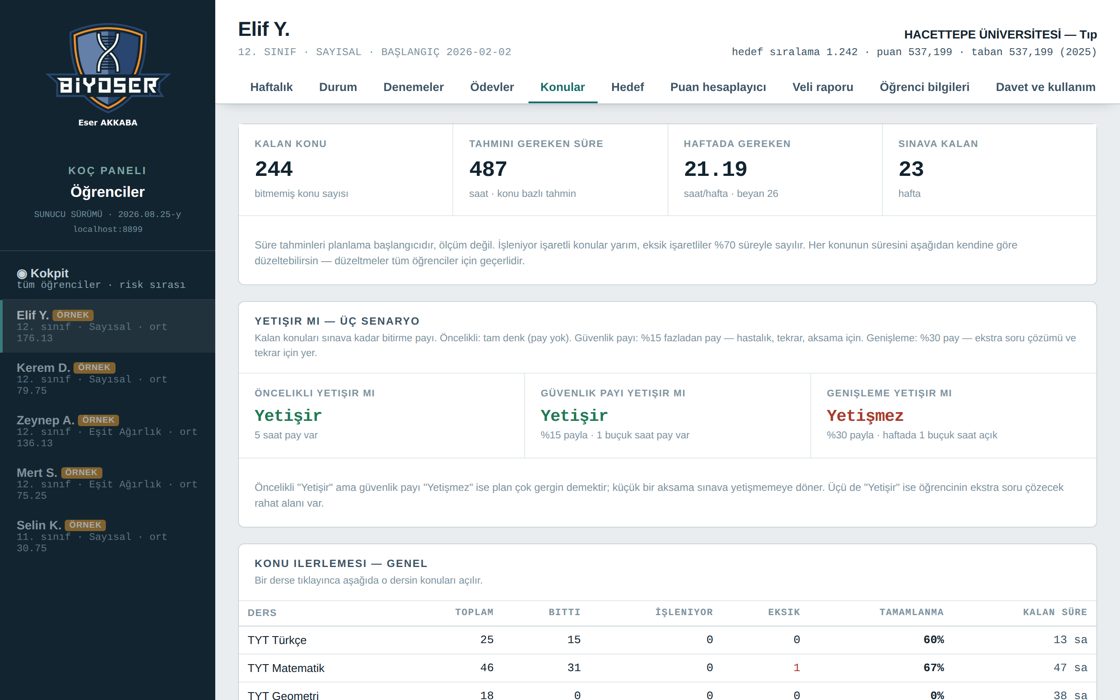Expand the TYT Matematik course row

[667, 668]
